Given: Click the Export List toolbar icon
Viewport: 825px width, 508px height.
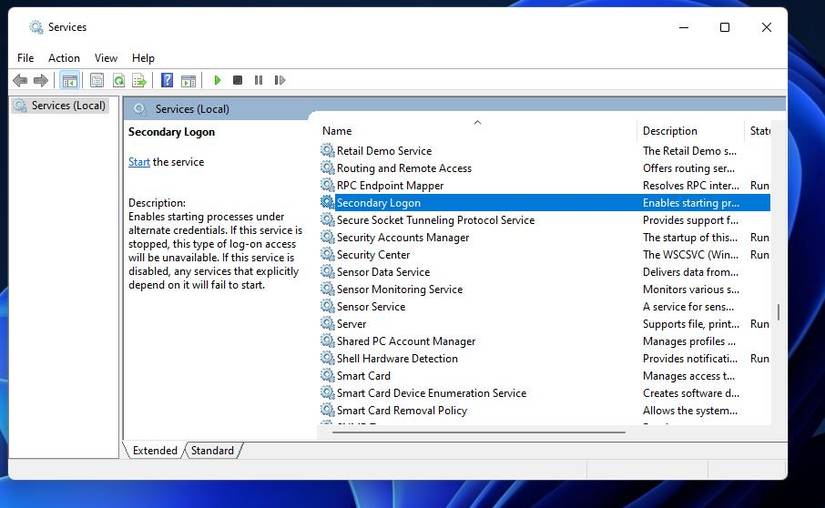Looking at the screenshot, I should [139, 80].
